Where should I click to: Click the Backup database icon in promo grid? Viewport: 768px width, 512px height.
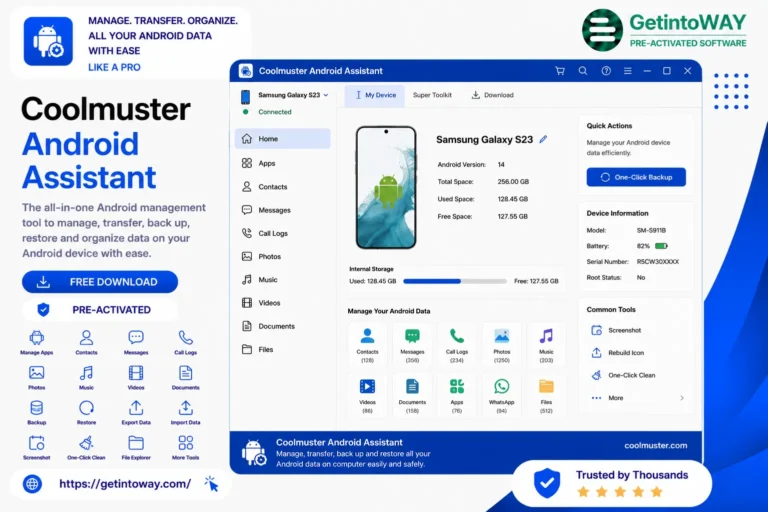[x=37, y=408]
